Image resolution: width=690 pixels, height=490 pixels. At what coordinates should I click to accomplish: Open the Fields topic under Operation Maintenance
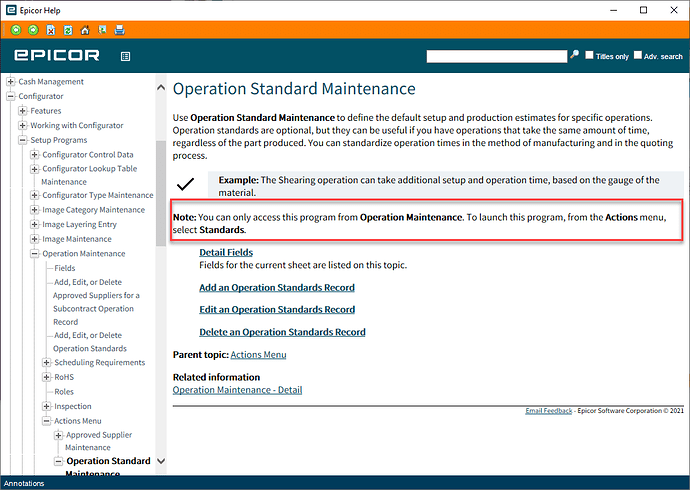(x=65, y=268)
